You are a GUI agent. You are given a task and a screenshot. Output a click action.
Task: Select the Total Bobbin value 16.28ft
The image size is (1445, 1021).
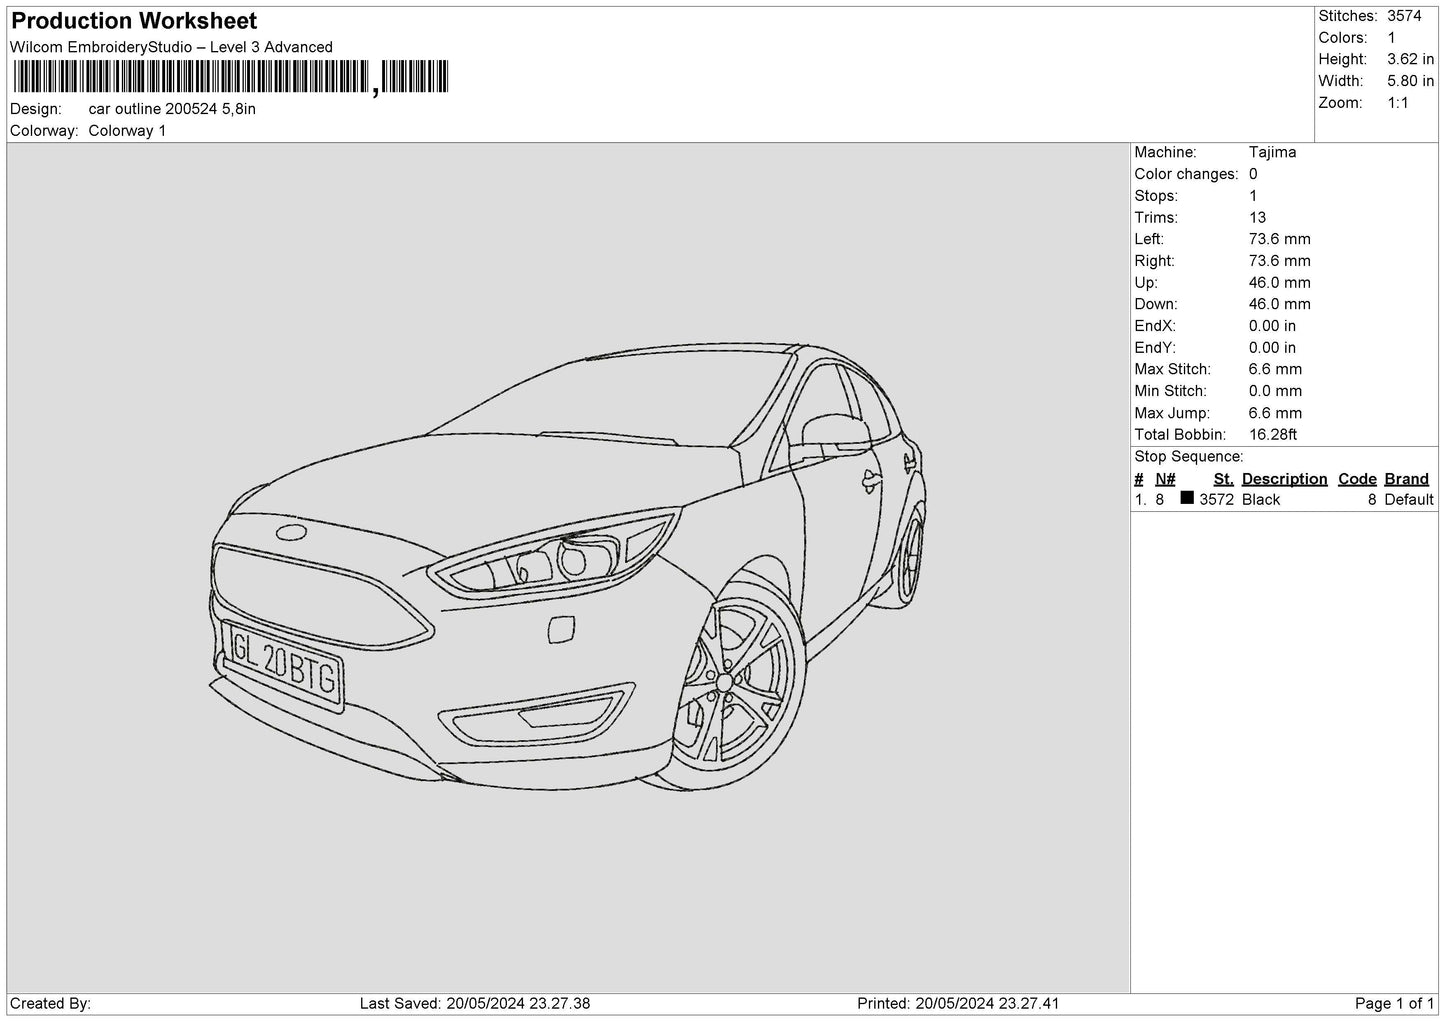1273,435
